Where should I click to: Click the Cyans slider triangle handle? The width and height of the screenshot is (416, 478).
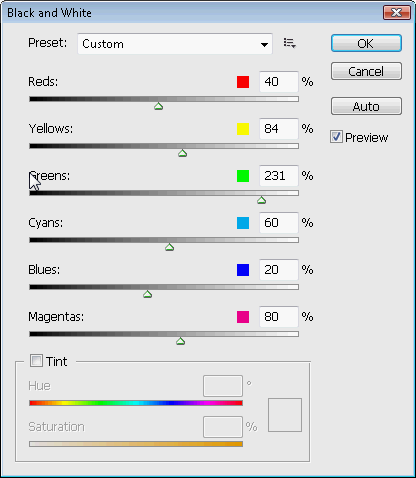coord(169,247)
